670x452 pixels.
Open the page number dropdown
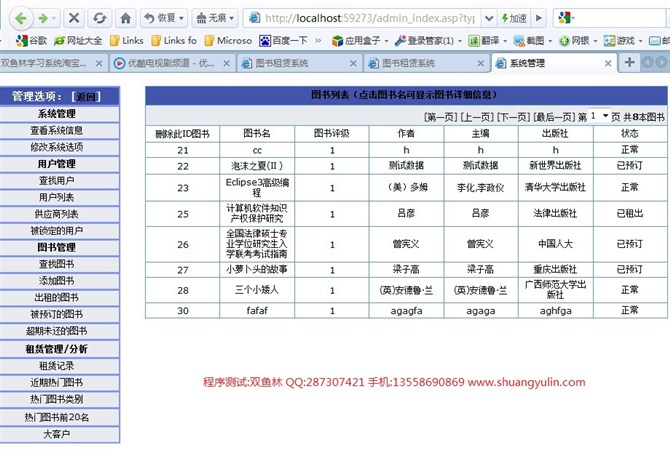599,116
